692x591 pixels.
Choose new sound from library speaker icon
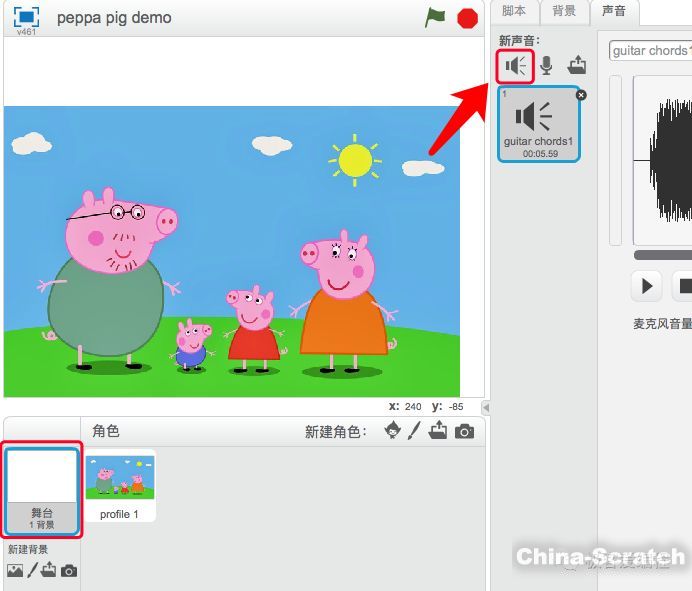pos(516,66)
